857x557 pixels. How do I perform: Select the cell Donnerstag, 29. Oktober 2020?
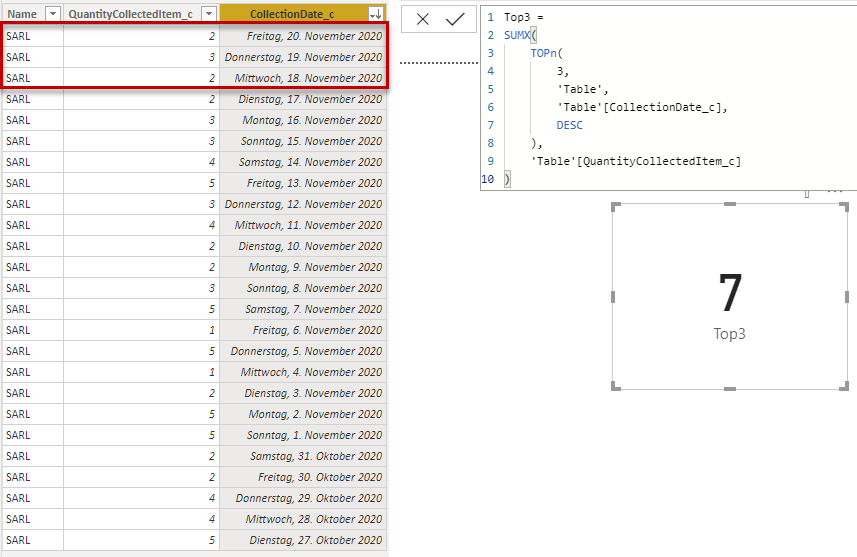point(303,498)
